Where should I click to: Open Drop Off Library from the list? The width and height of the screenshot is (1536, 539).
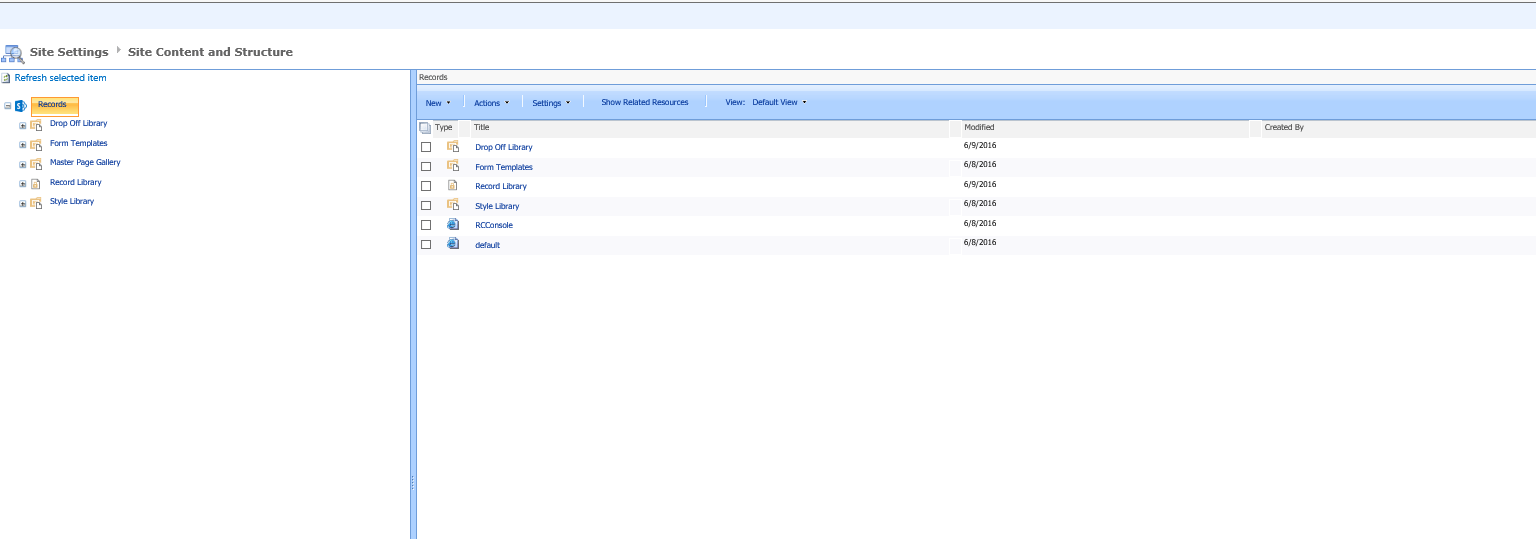pos(503,147)
